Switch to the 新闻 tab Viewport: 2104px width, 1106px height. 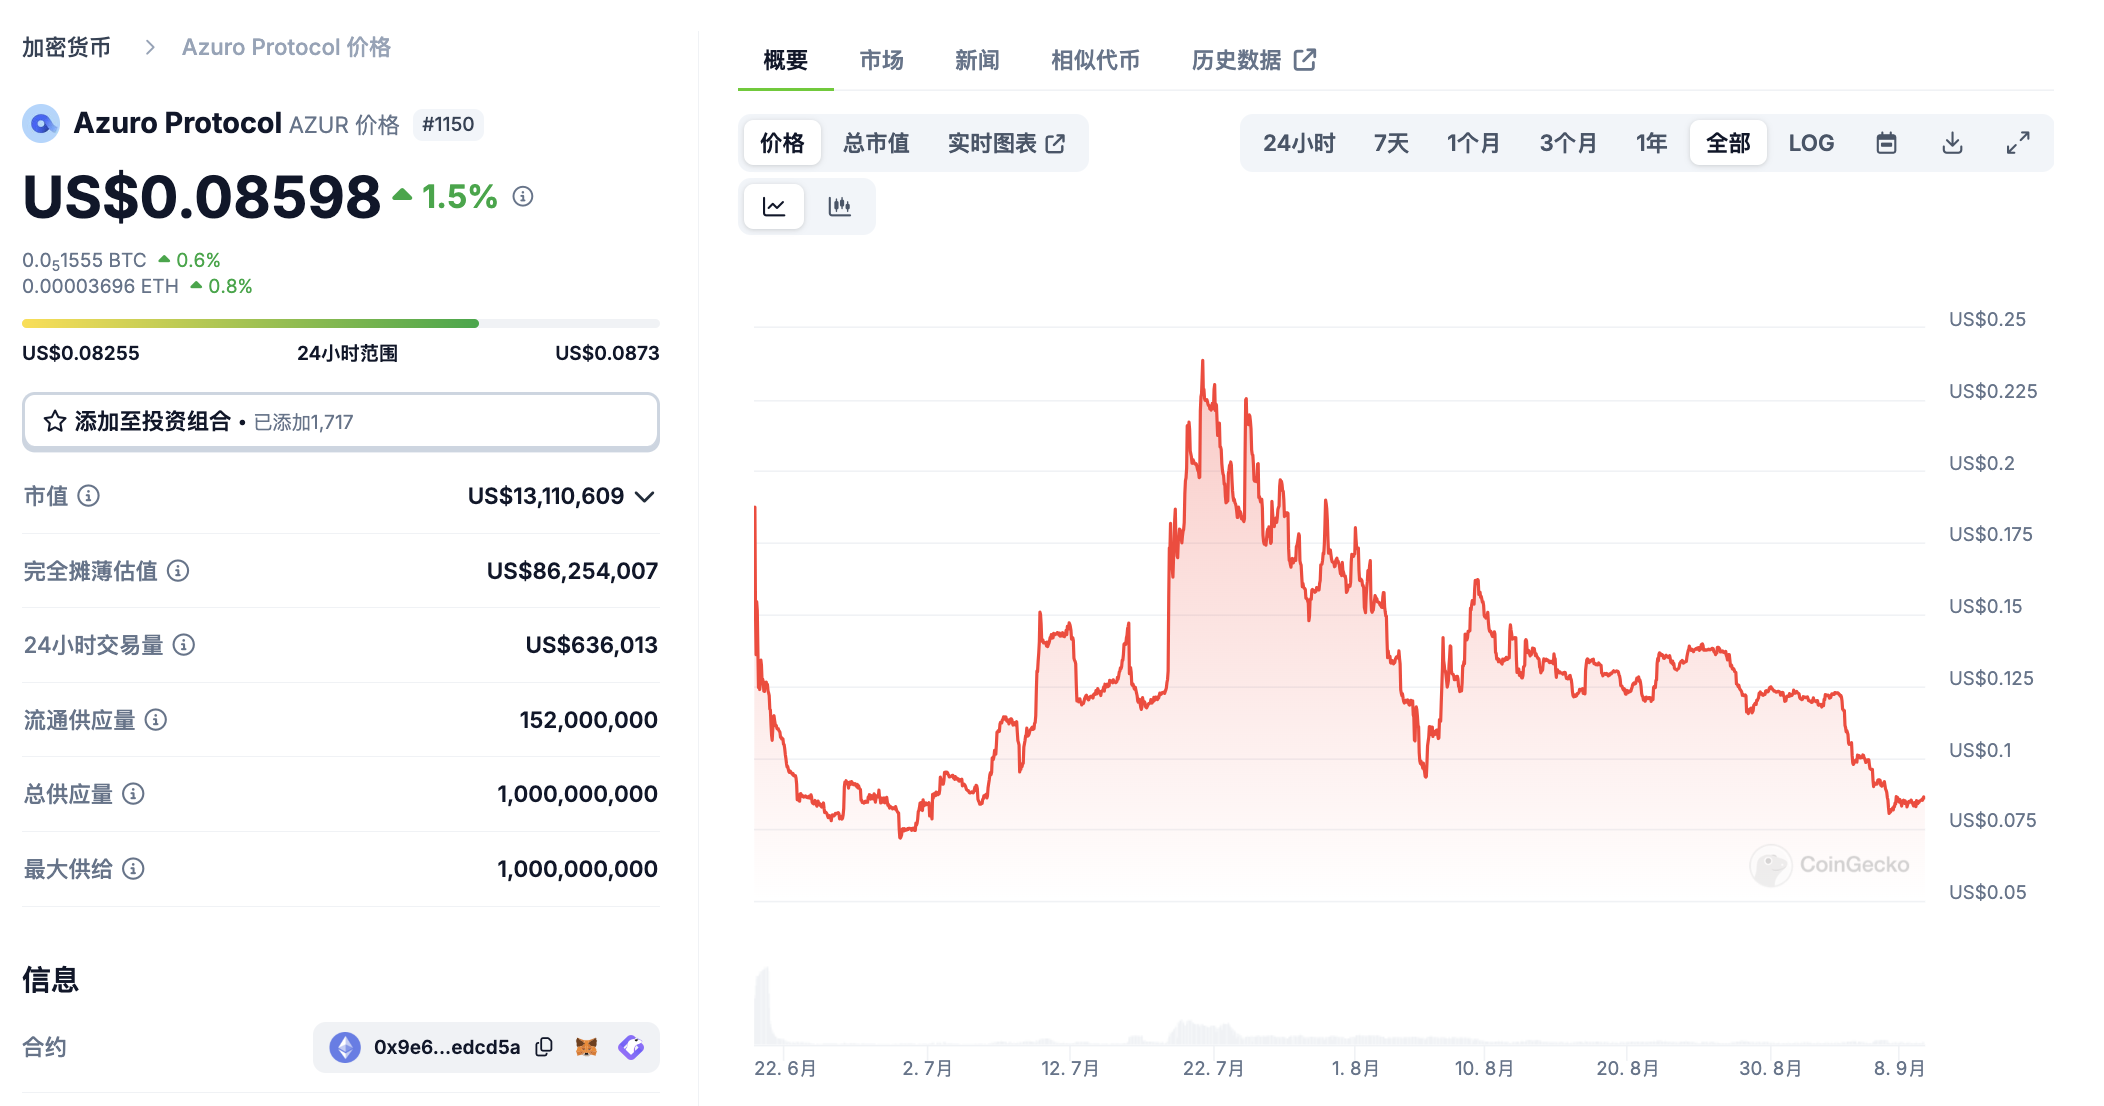pyautogui.click(x=976, y=60)
